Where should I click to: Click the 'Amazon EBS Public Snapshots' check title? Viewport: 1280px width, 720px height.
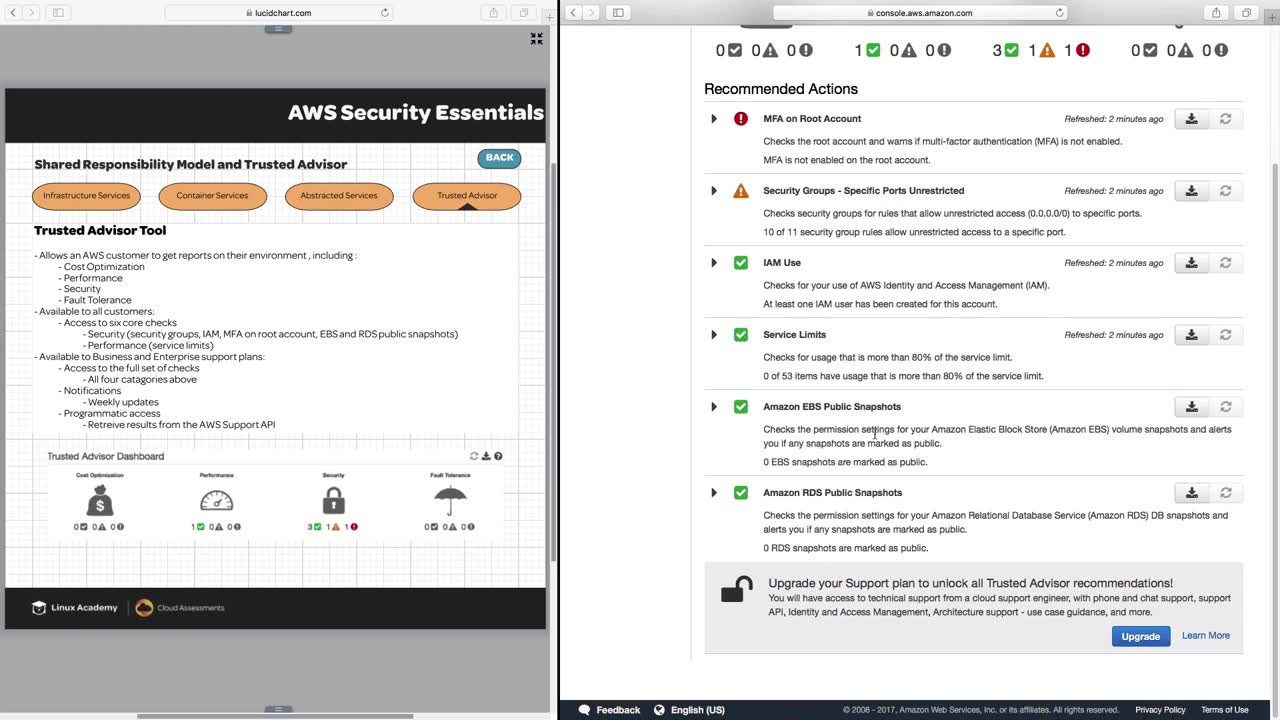[x=832, y=407]
